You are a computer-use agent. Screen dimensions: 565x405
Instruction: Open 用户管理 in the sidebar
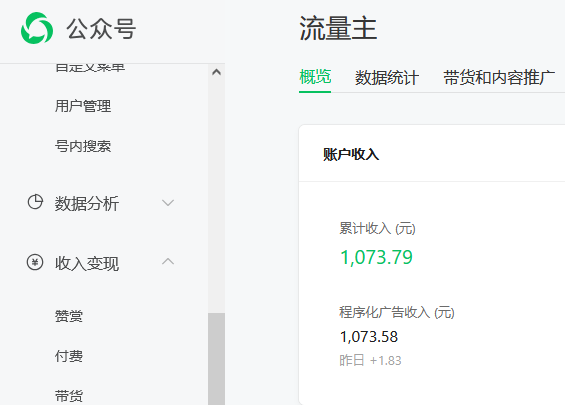[83, 106]
